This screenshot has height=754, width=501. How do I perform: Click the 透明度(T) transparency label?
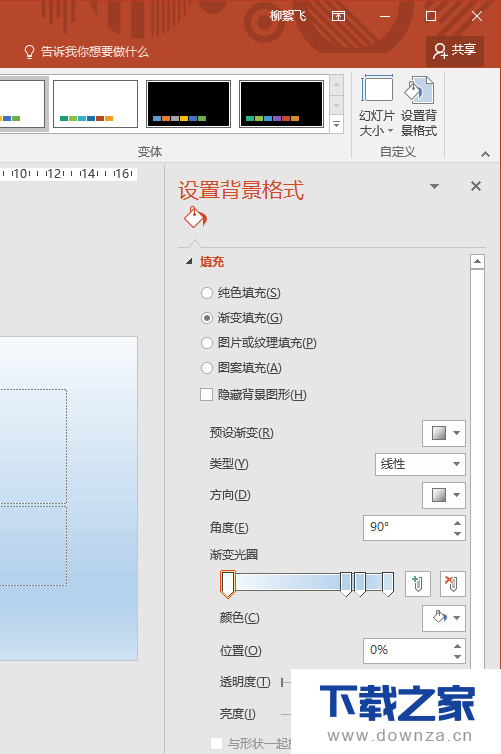click(245, 682)
